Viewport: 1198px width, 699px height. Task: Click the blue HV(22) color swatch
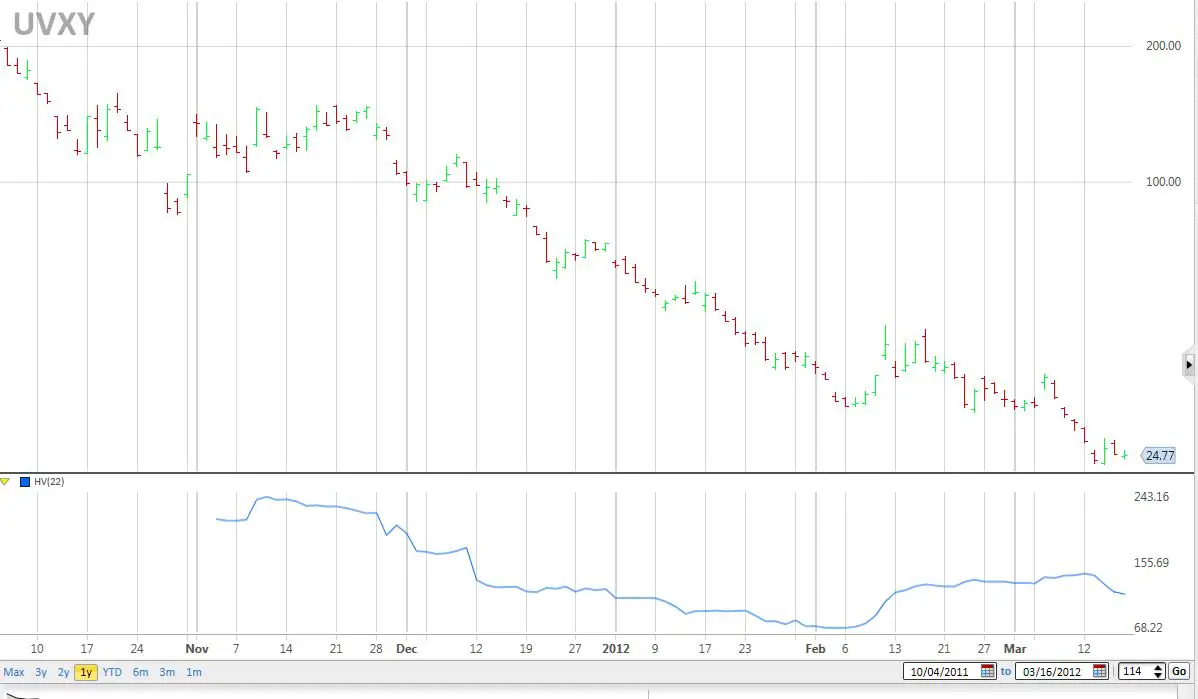(24, 482)
